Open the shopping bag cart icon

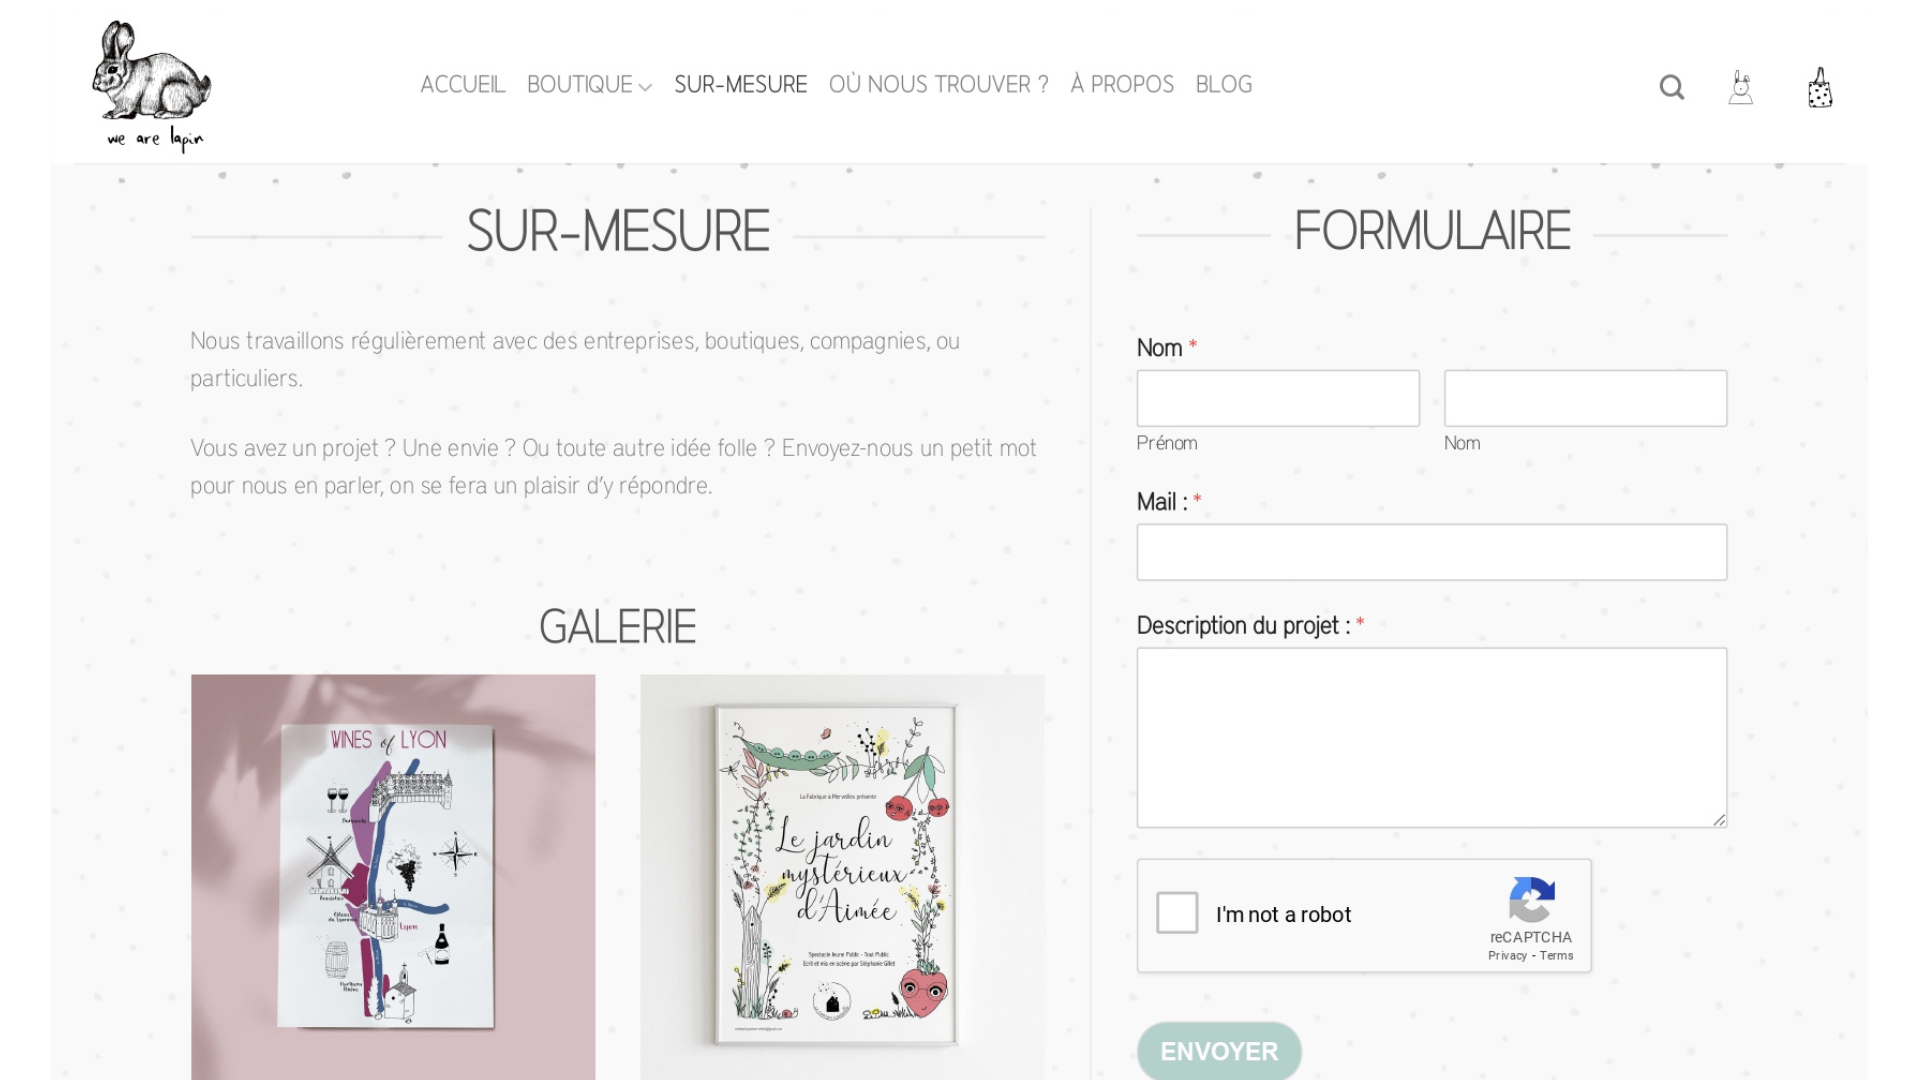[1820, 87]
